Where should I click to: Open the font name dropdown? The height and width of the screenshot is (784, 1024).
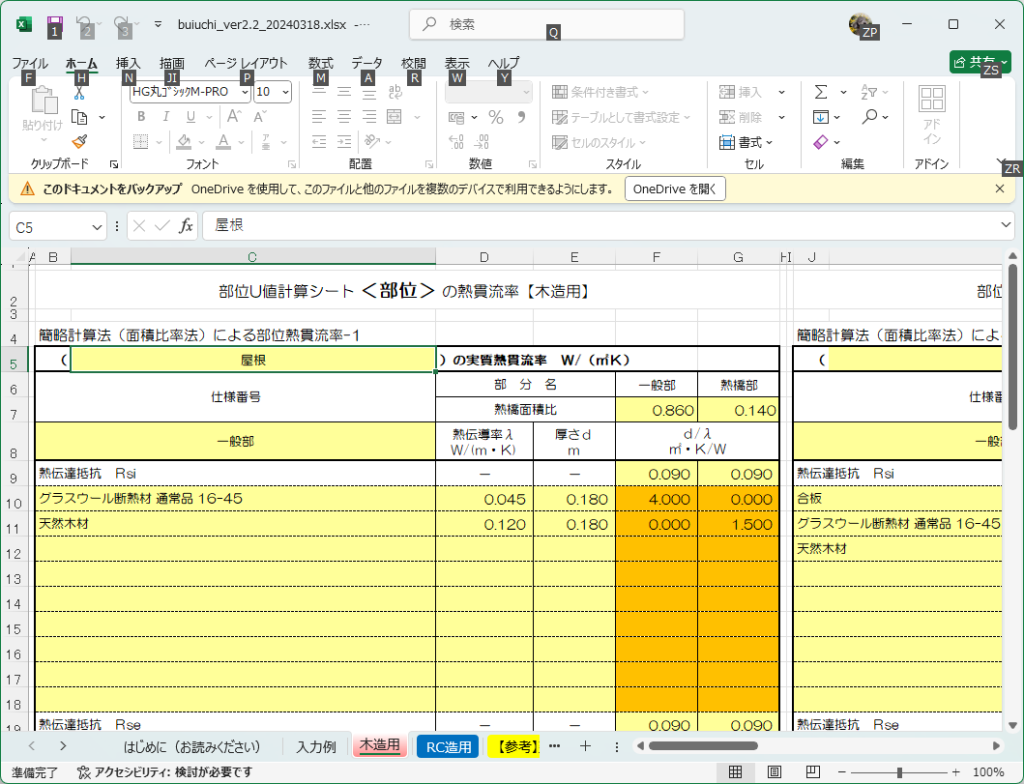(x=245, y=92)
